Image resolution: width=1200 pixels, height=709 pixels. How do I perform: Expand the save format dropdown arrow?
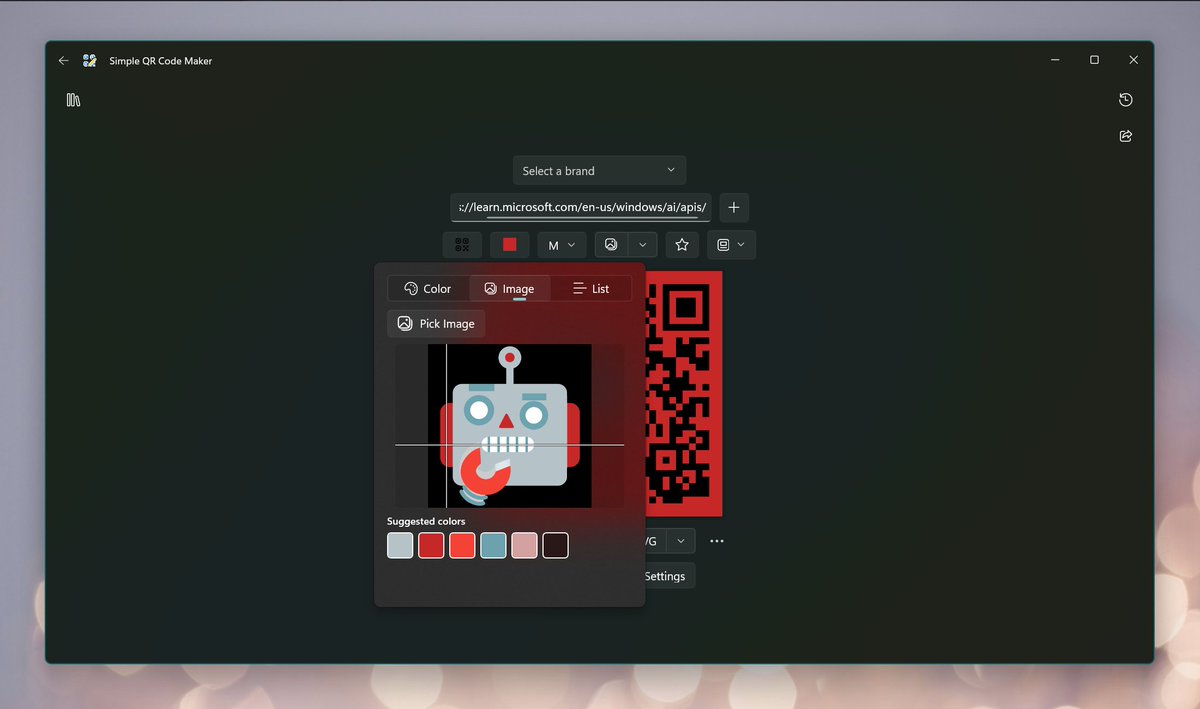pyautogui.click(x=680, y=541)
